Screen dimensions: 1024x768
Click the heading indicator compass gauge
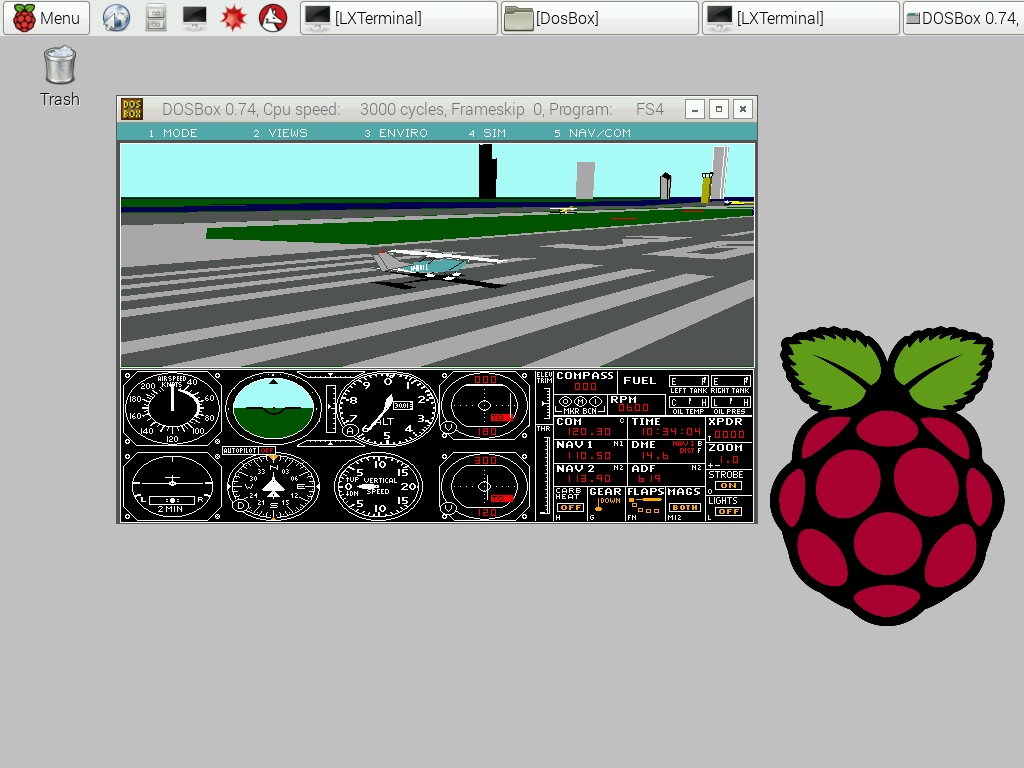[x=273, y=487]
